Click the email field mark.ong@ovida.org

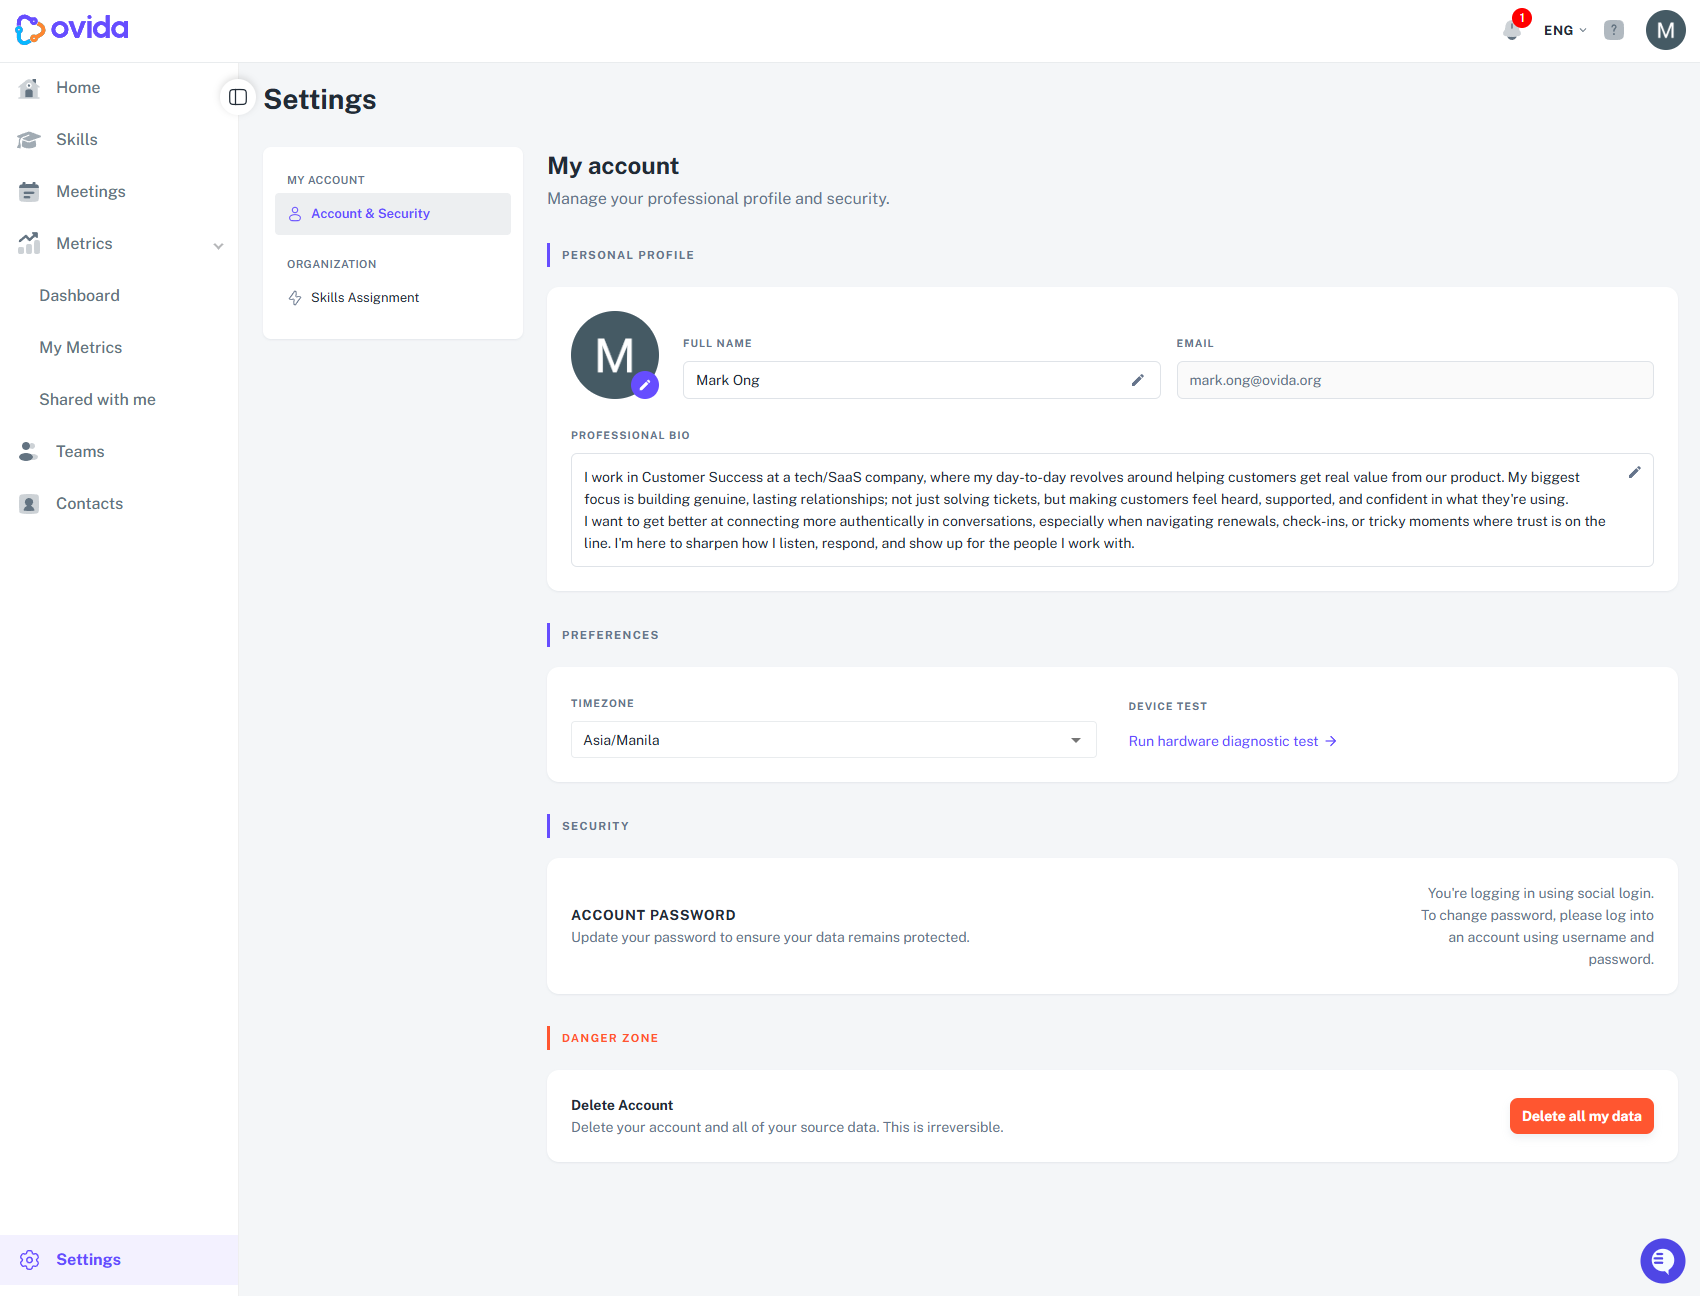click(1415, 380)
